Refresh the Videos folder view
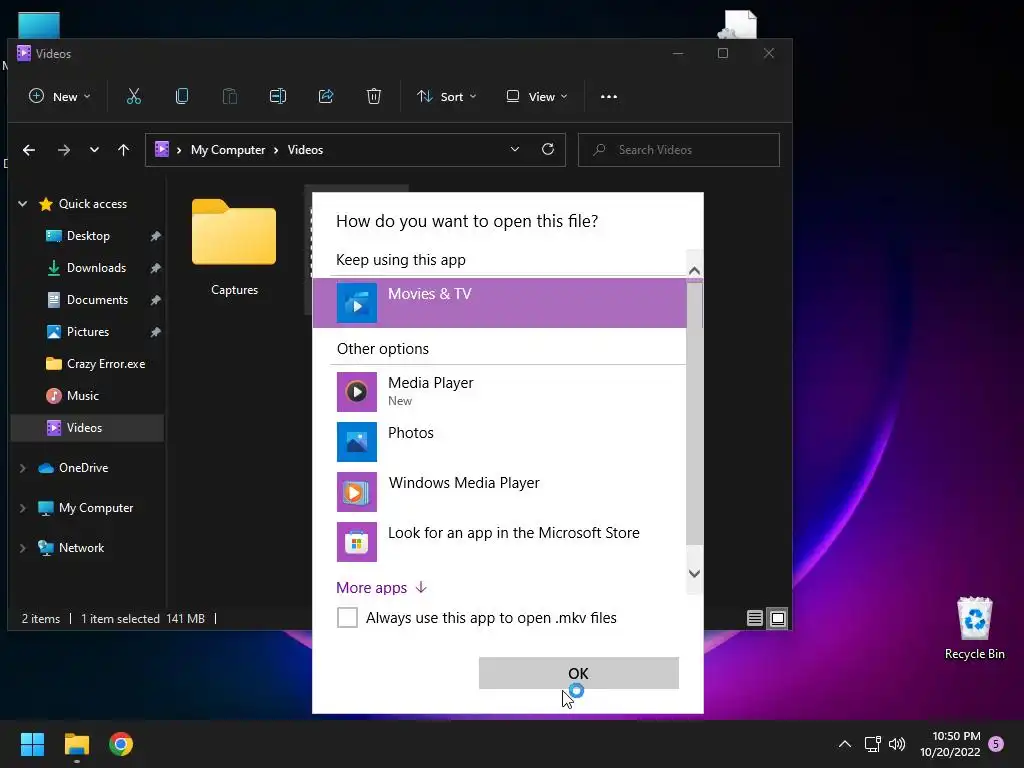 coord(548,150)
